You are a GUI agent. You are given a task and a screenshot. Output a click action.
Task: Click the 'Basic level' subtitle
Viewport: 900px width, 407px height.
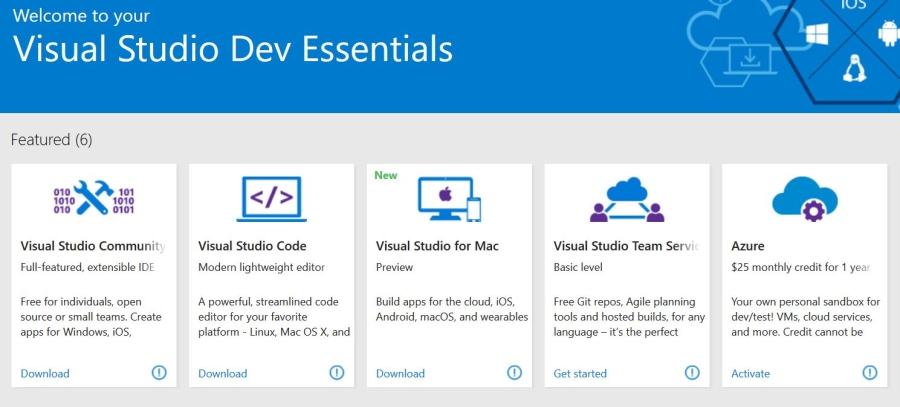coord(578,267)
